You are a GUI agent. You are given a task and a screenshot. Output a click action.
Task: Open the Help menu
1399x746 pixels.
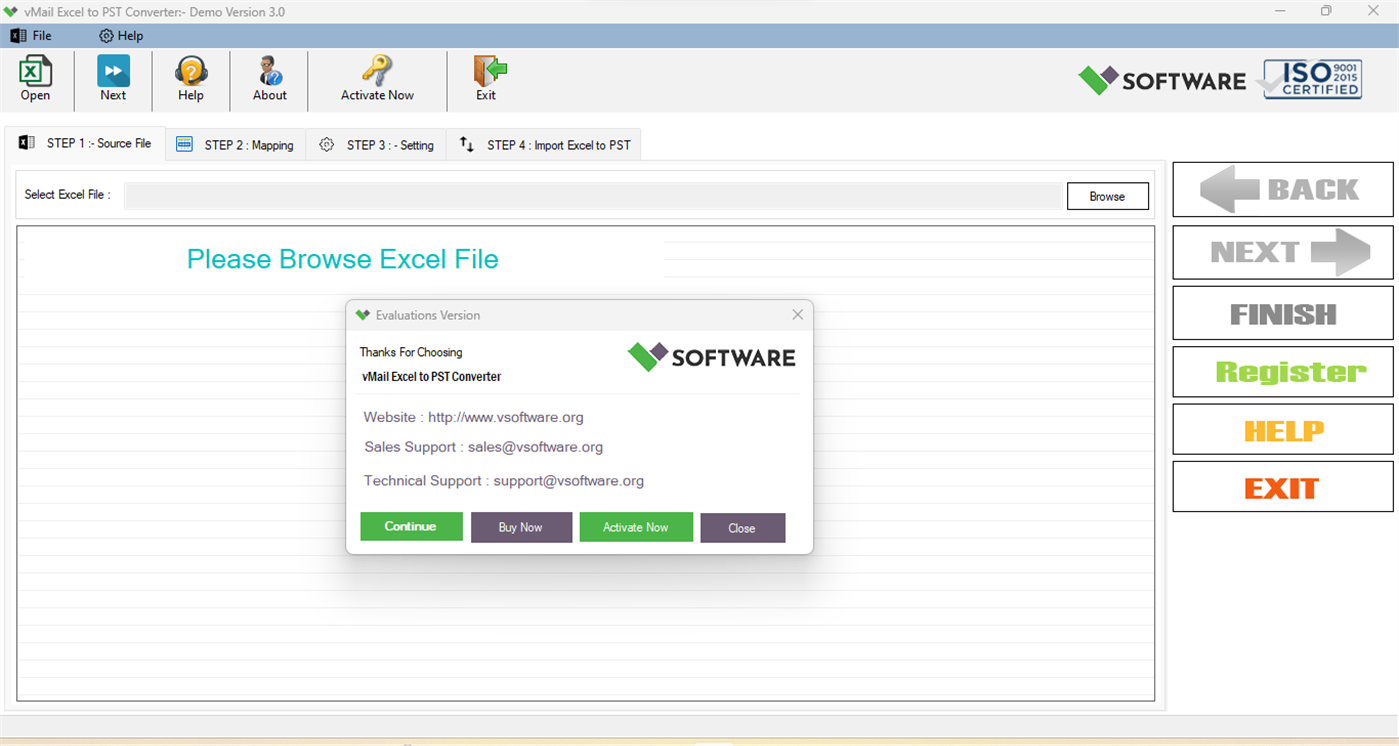(120, 35)
